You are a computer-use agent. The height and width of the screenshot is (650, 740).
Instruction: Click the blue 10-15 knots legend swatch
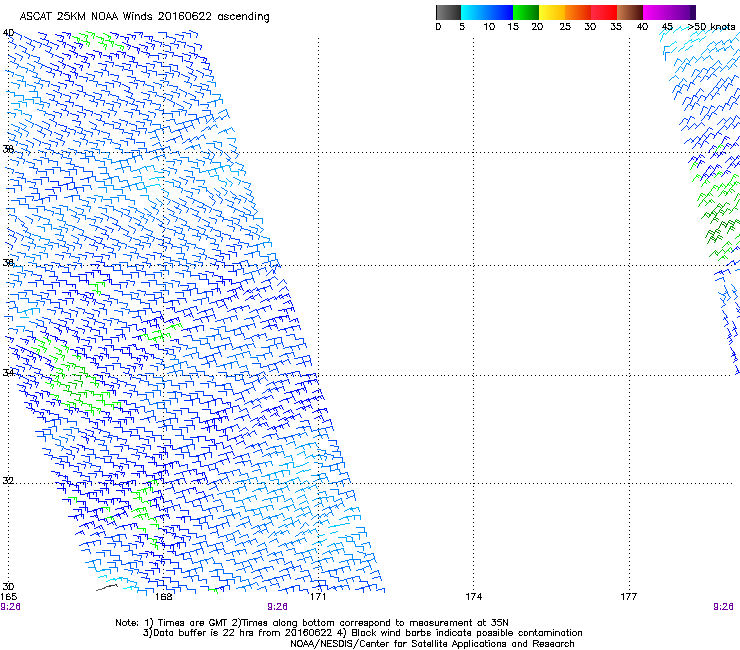(500, 12)
